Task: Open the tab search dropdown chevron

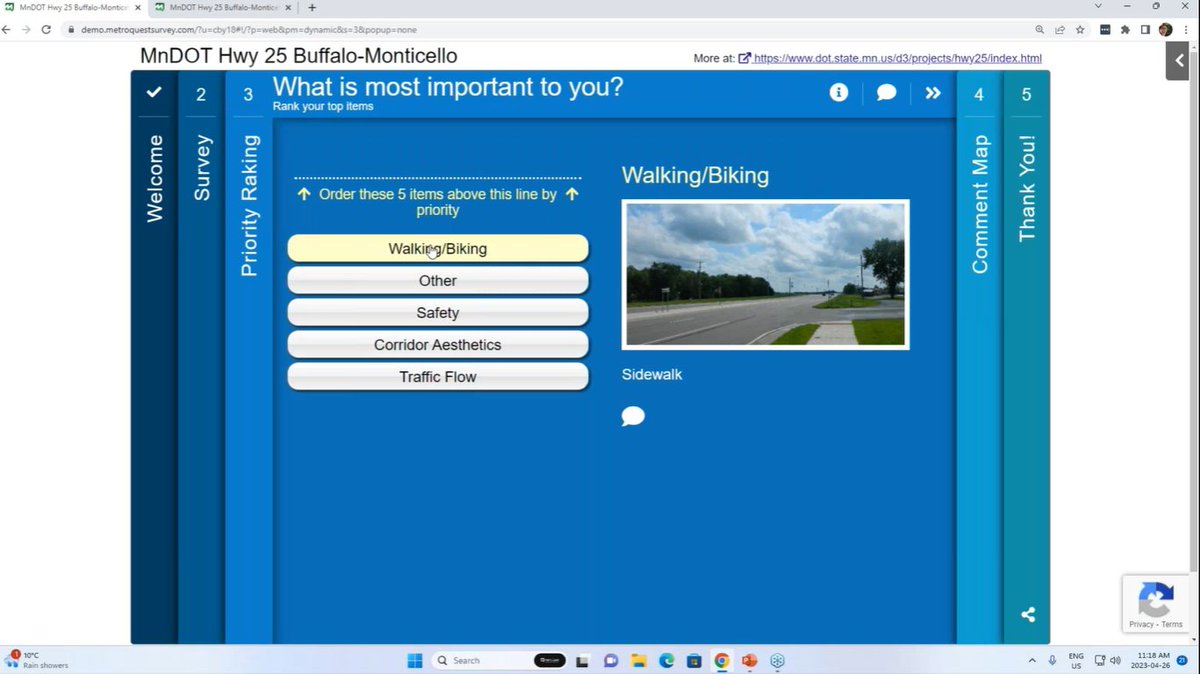Action: (x=1098, y=6)
